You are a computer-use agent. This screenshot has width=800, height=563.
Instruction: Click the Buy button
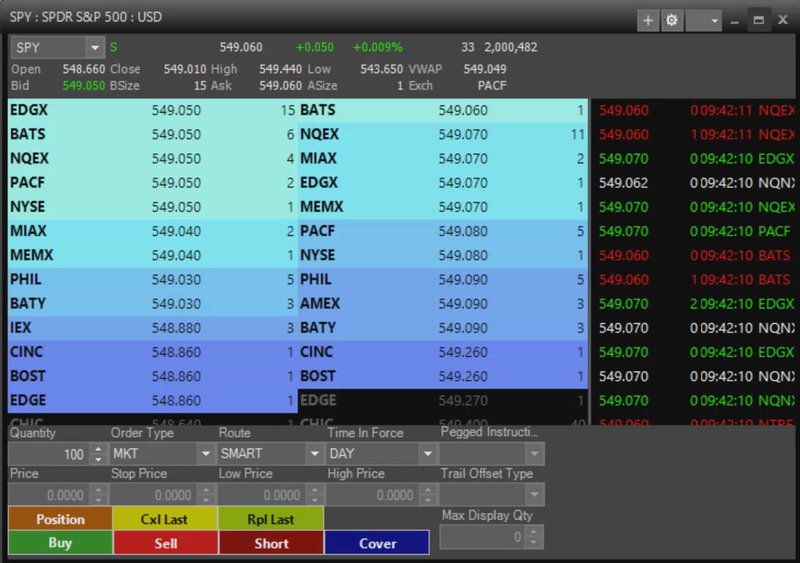click(60, 543)
